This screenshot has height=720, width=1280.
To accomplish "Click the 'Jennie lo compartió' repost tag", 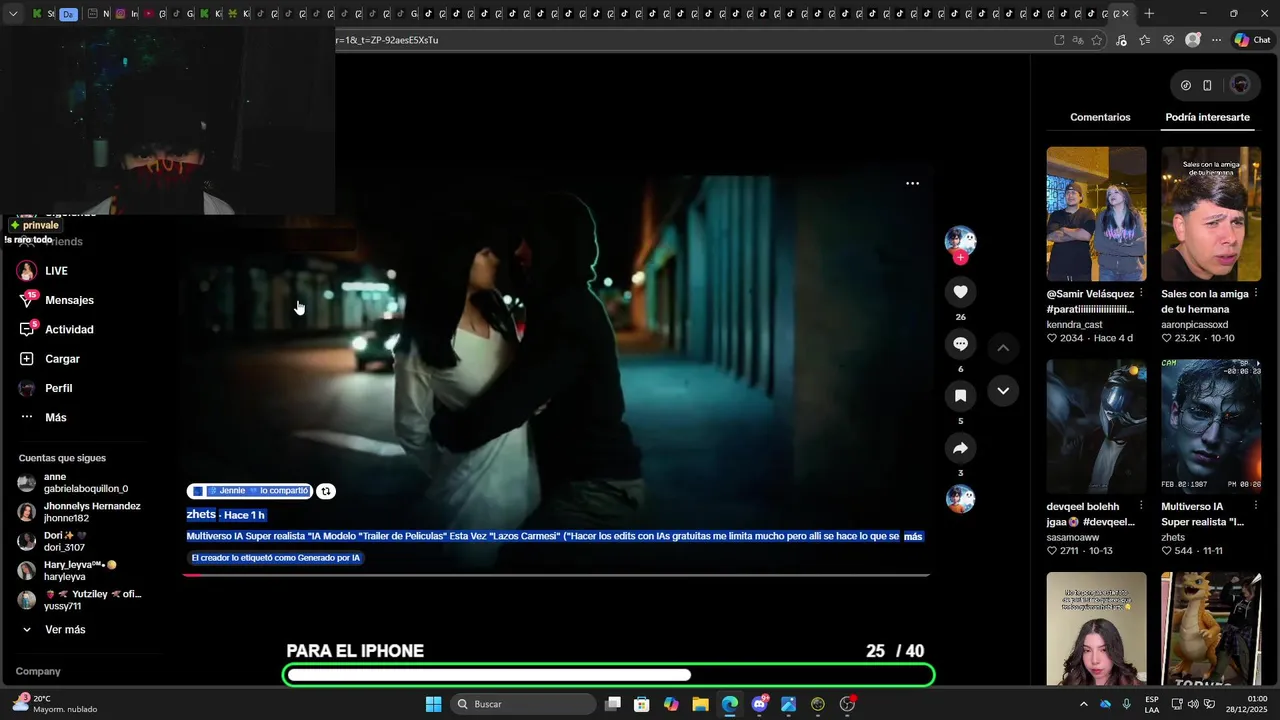I will (x=250, y=491).
